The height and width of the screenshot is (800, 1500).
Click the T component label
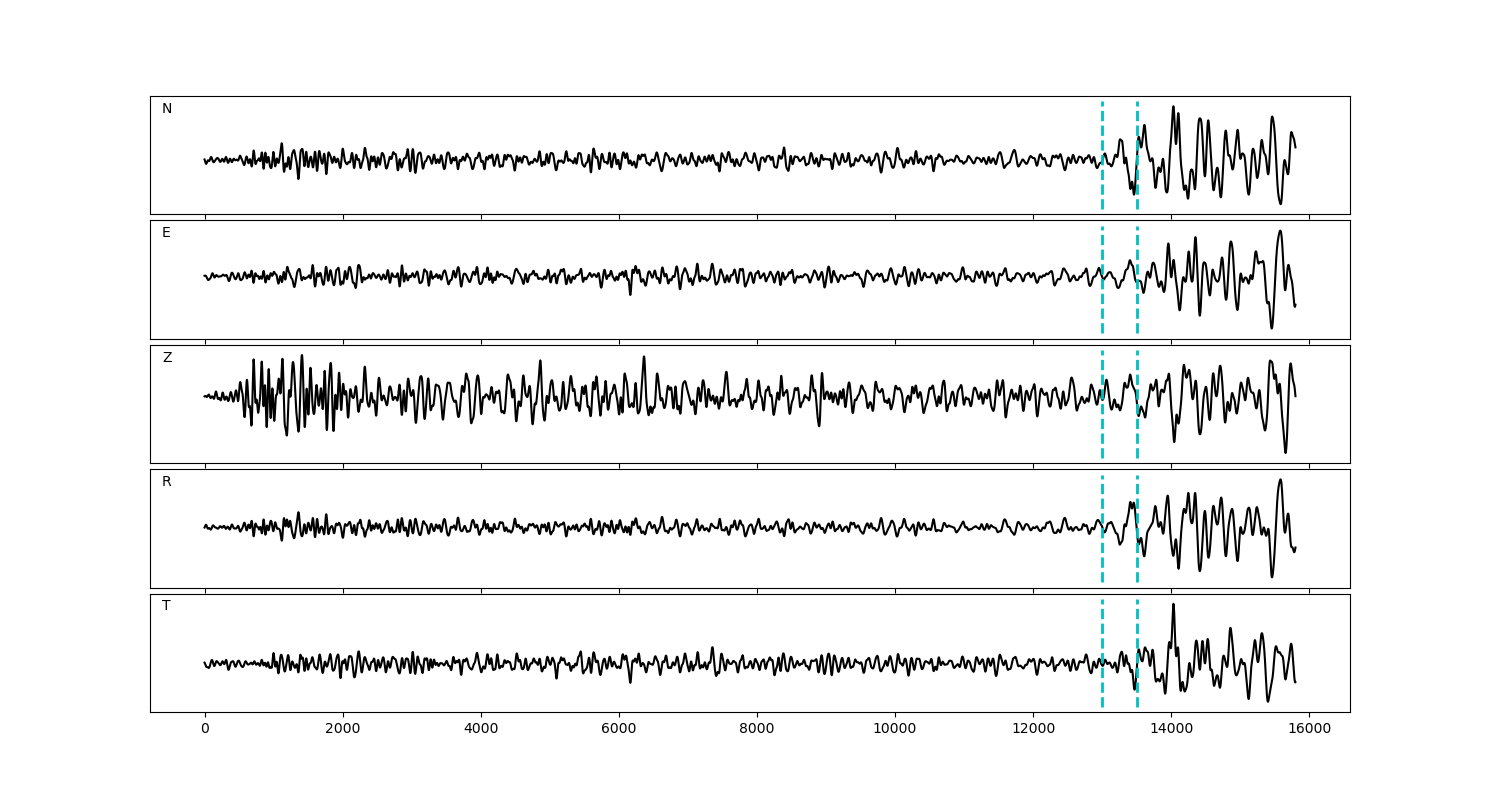(166, 606)
